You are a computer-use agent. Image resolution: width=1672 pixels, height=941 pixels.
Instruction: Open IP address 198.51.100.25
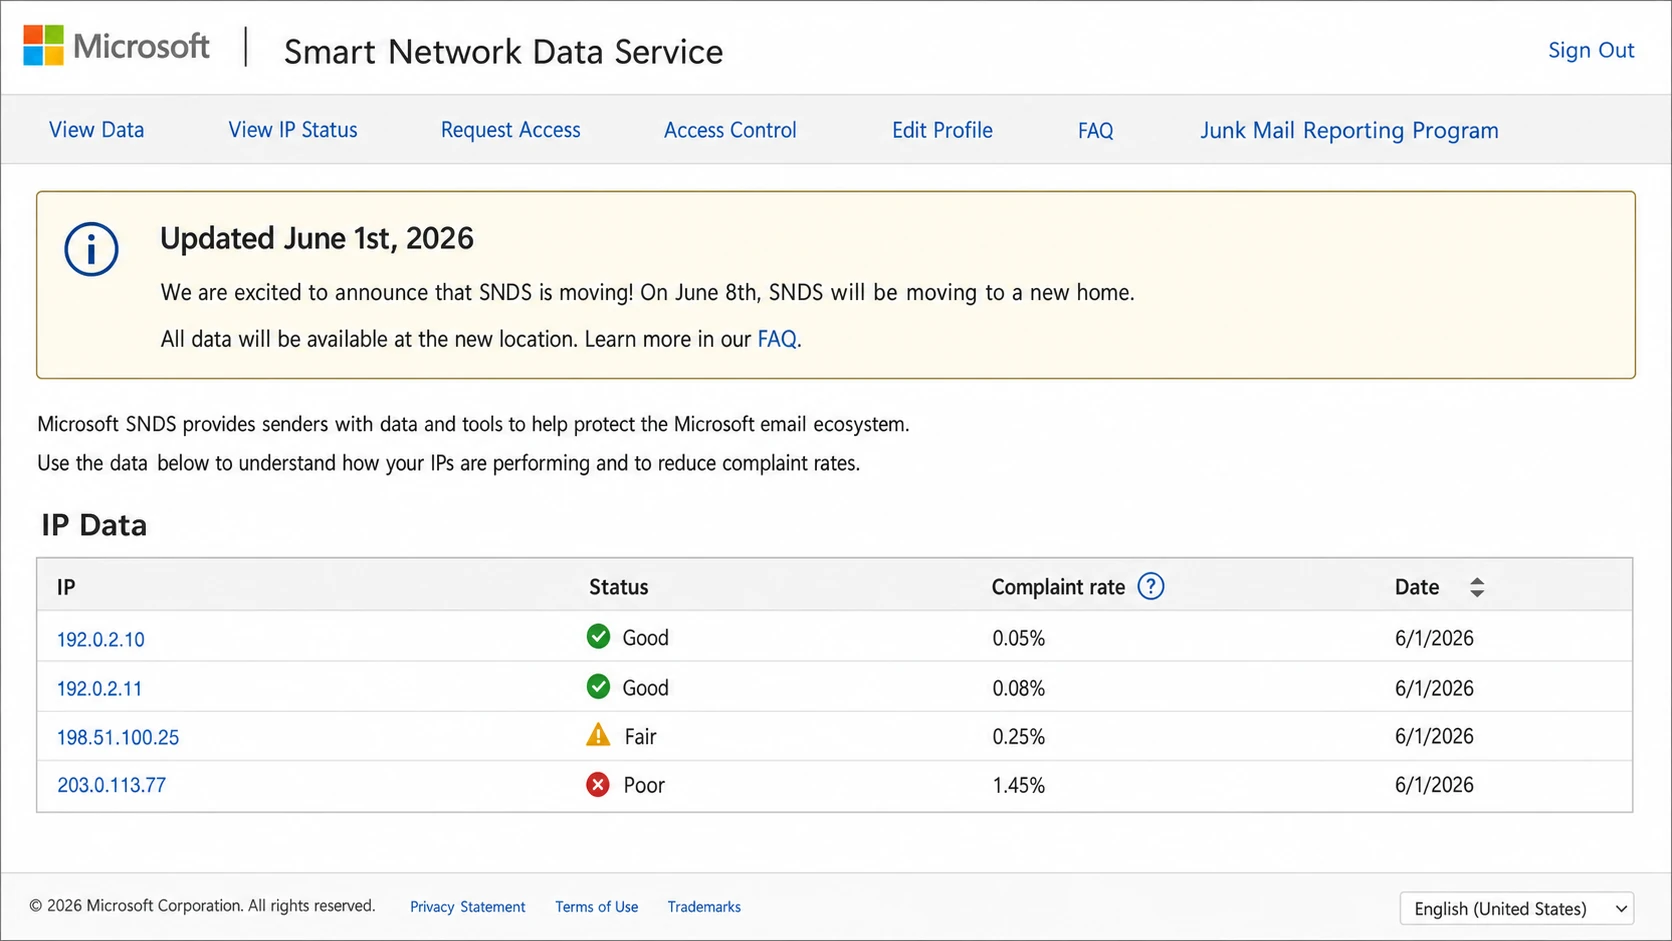tap(118, 737)
